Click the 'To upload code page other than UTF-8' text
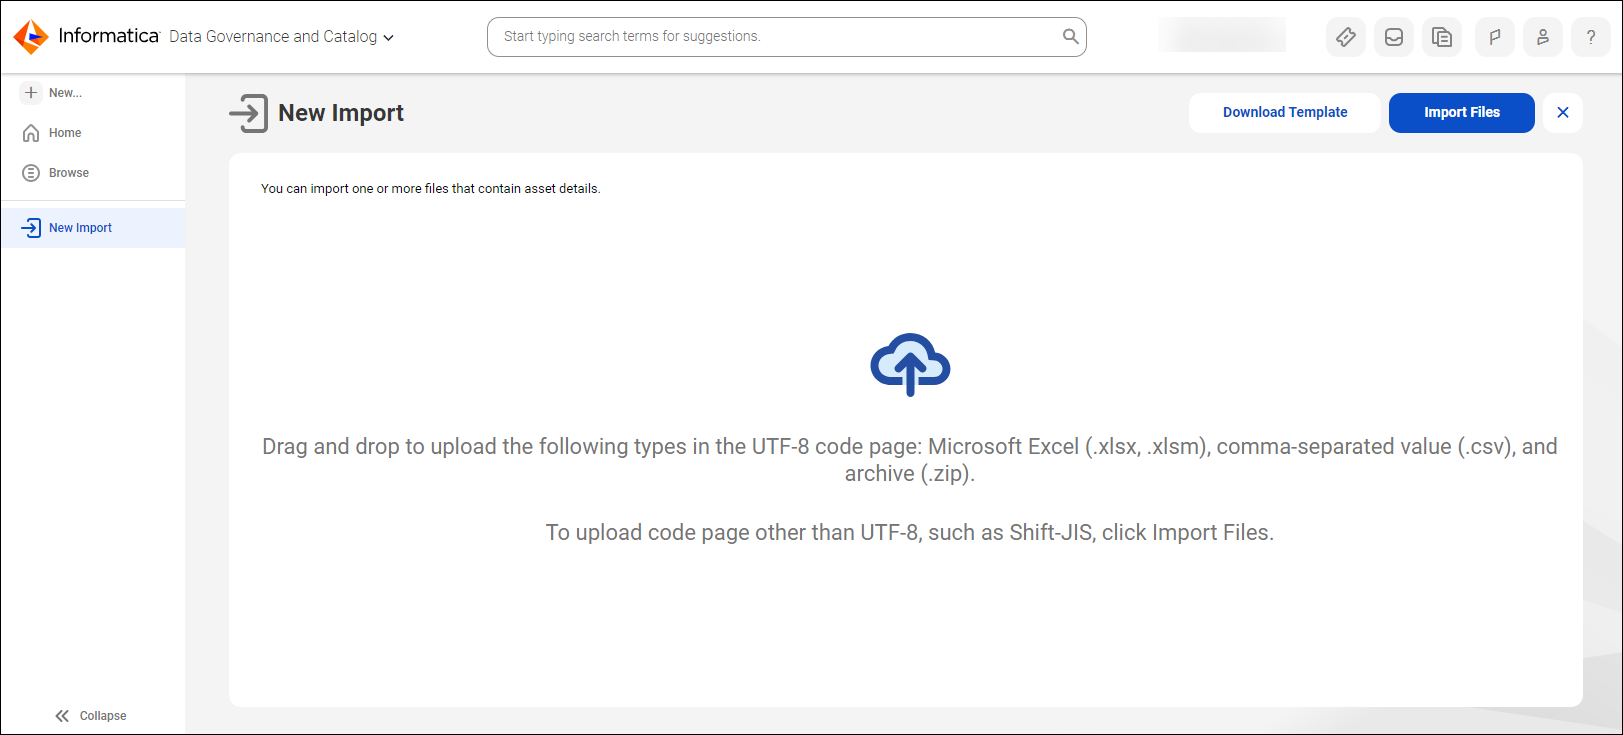Image resolution: width=1623 pixels, height=735 pixels. click(910, 533)
